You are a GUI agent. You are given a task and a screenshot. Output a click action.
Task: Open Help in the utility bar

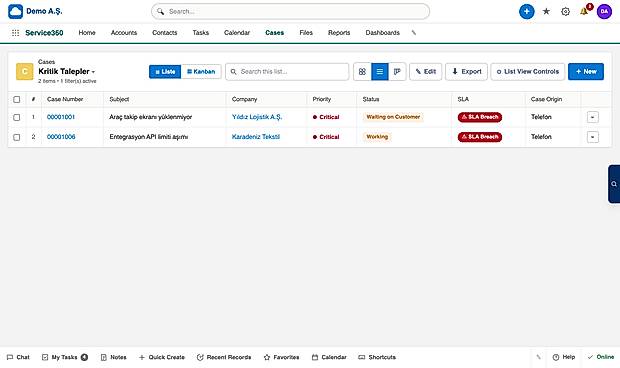click(563, 357)
